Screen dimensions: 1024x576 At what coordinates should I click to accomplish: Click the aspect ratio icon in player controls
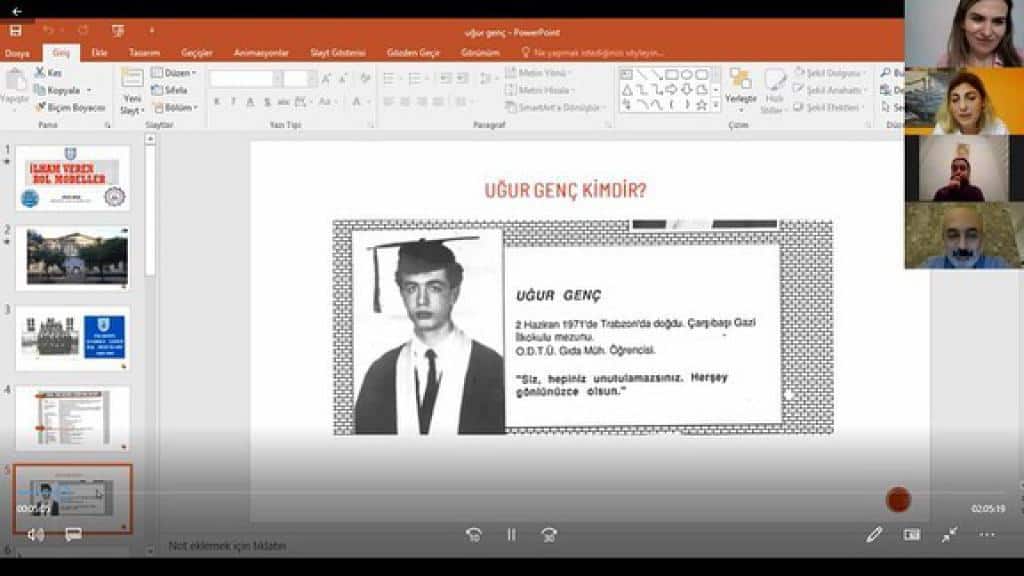[912, 535]
